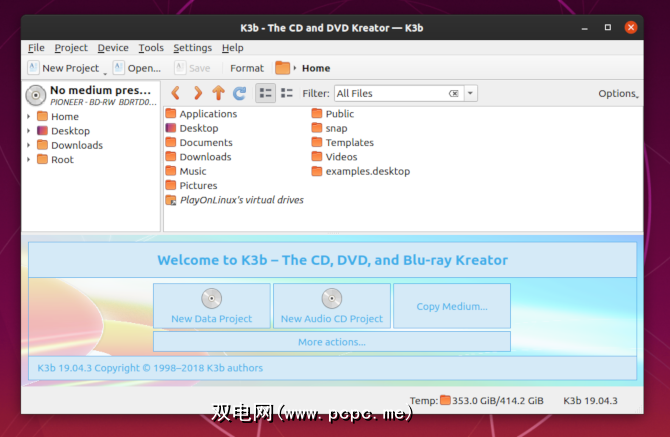Switch to compact list view icon

tap(287, 93)
